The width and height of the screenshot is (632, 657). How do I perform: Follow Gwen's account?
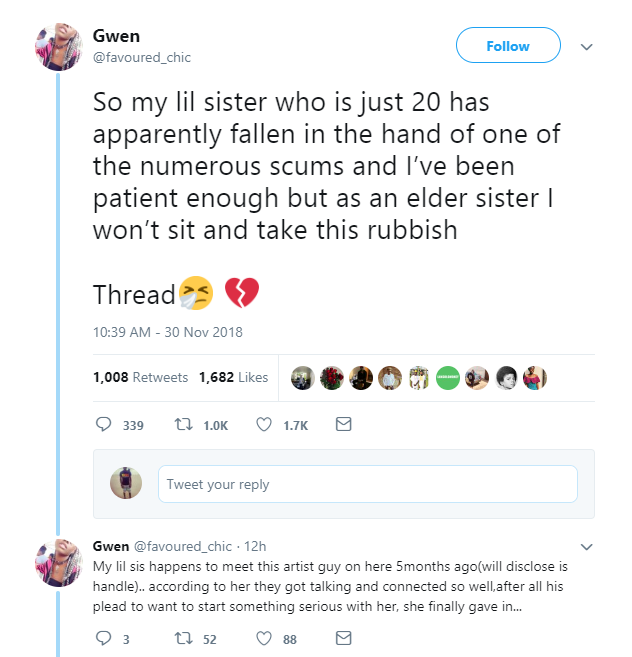point(507,46)
